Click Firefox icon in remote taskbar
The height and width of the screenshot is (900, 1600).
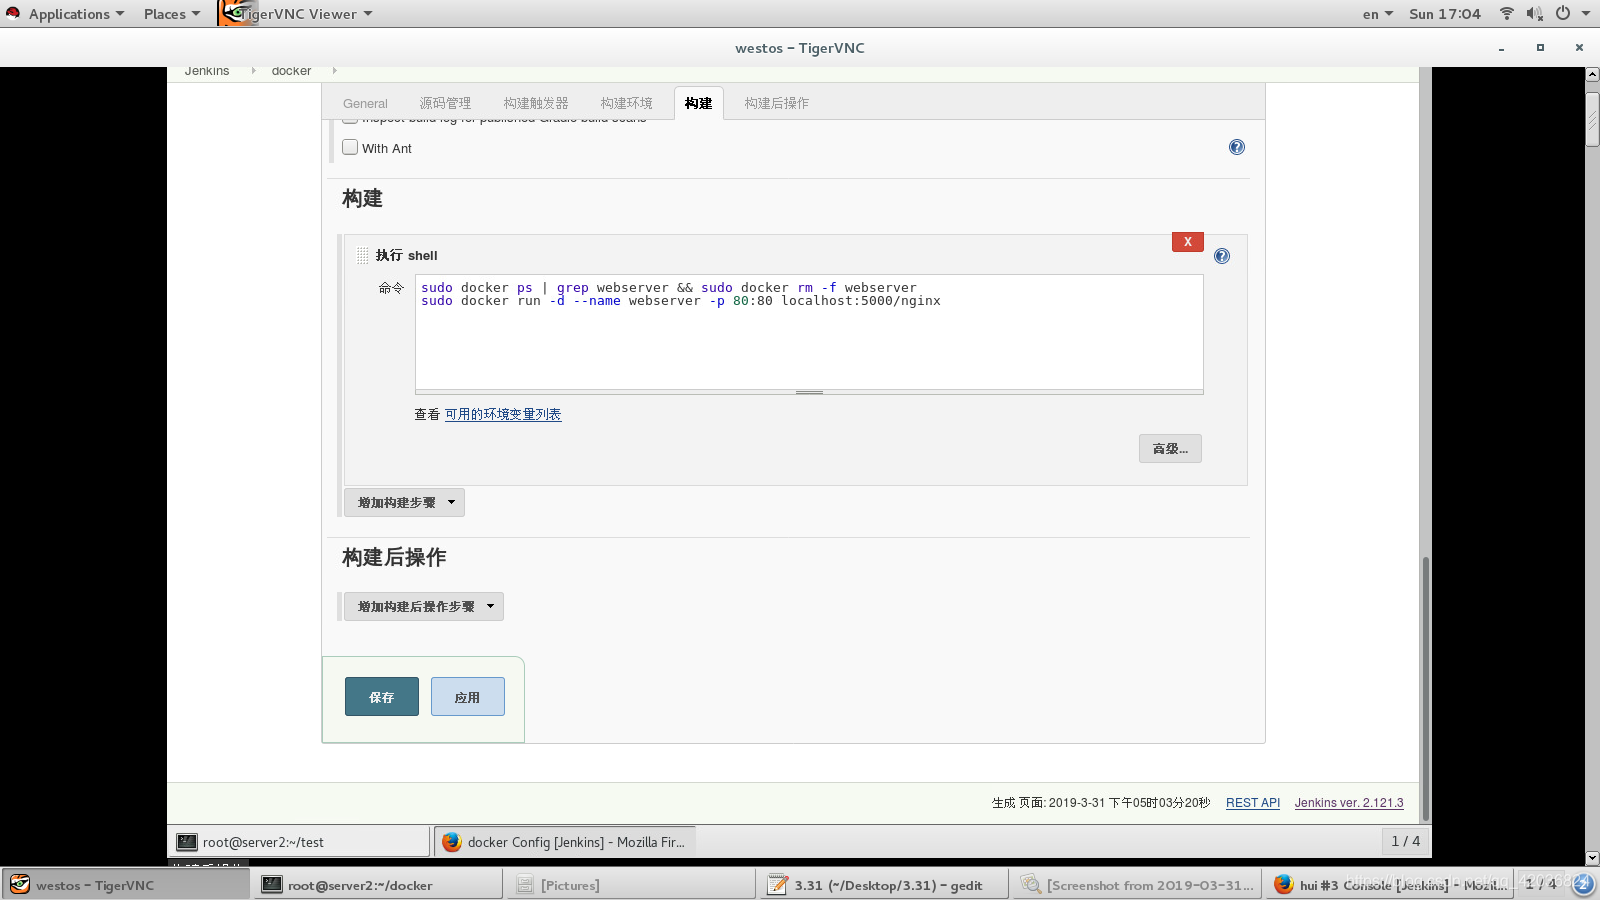pos(452,842)
